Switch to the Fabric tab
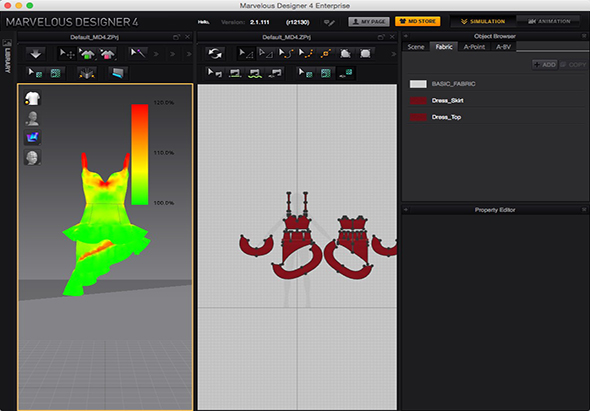This screenshot has height=411, width=590. tap(444, 47)
